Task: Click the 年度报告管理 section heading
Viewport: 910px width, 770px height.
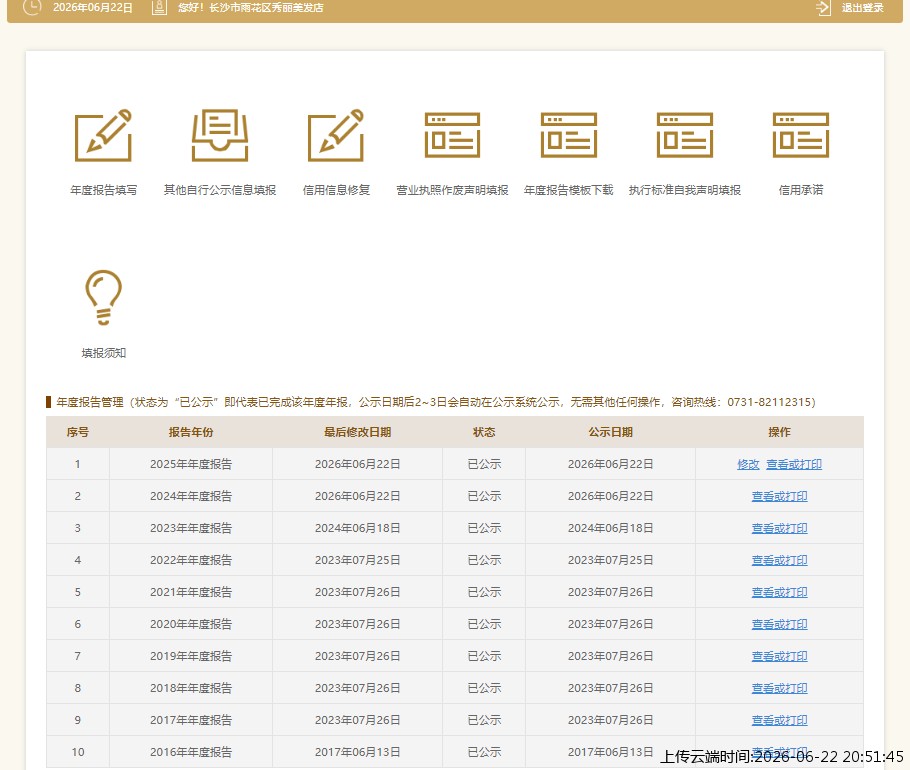Action: click(90, 402)
